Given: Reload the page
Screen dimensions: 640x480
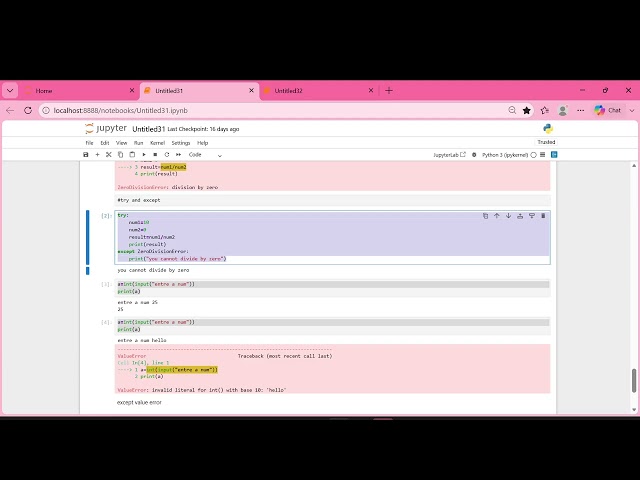Looking at the screenshot, I should [x=28, y=110].
